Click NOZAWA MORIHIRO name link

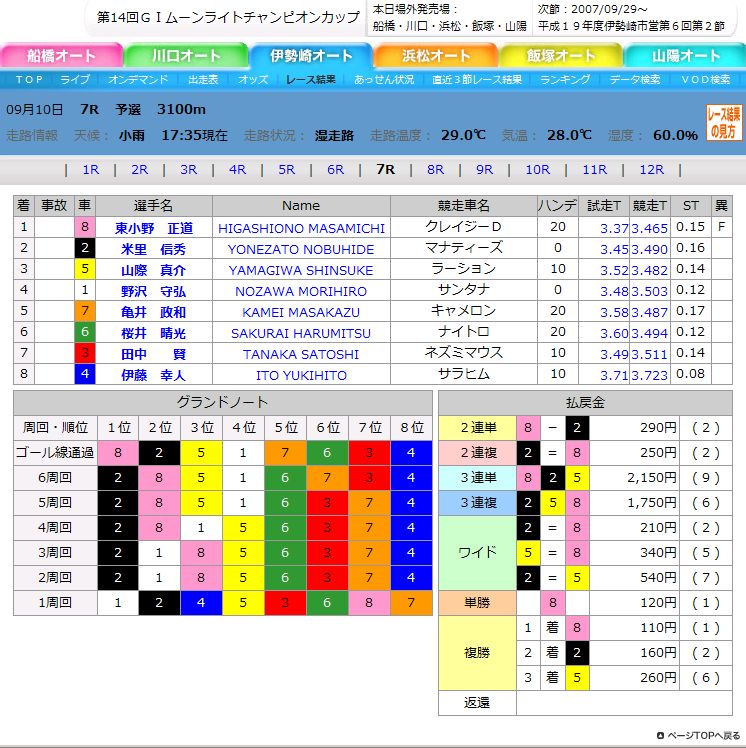coord(301,291)
